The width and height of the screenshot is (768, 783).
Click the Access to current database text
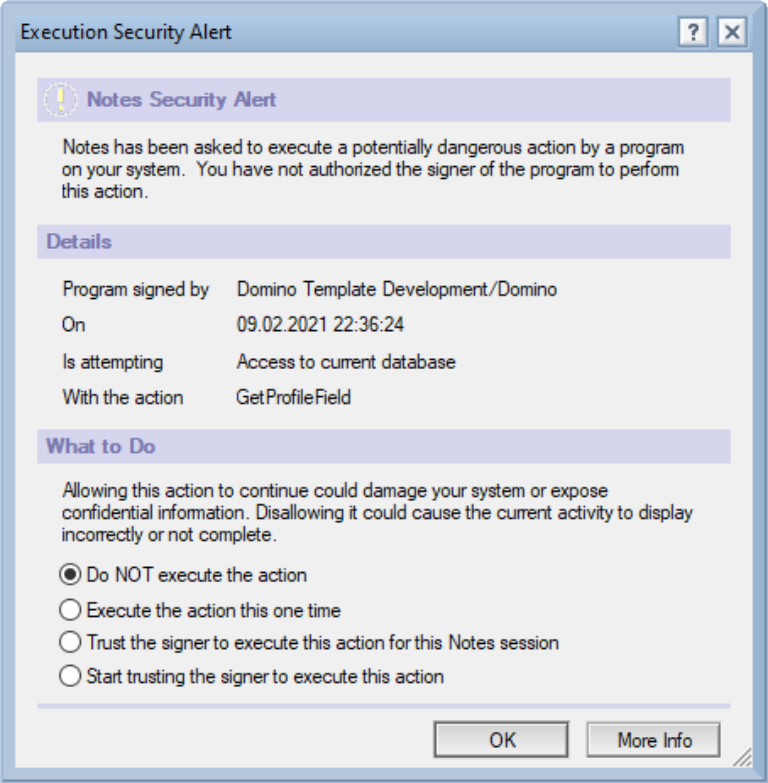(346, 362)
